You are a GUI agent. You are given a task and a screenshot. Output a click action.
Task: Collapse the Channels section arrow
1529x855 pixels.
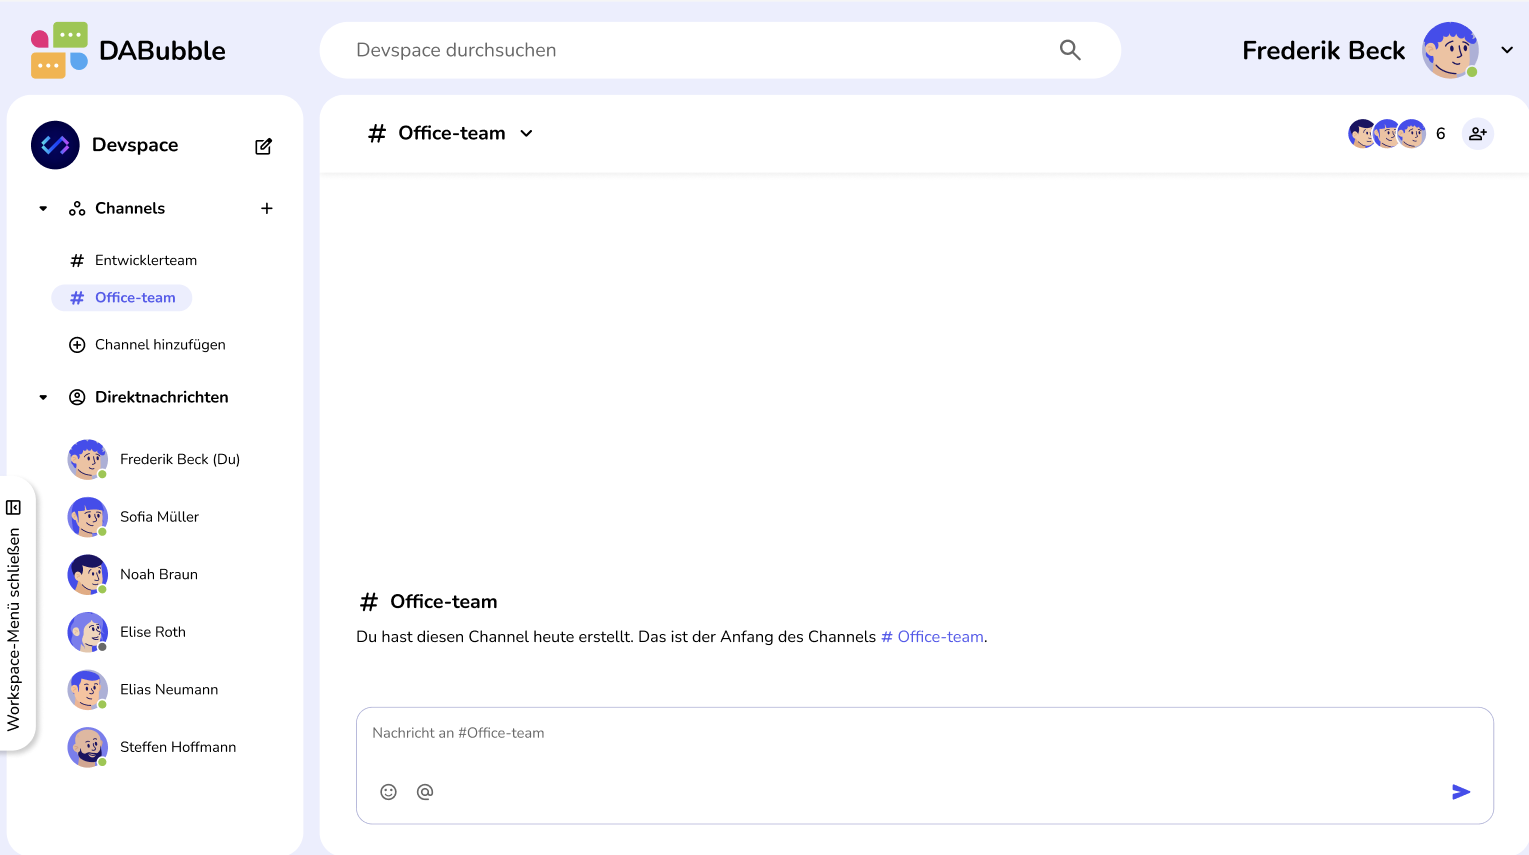[43, 209]
